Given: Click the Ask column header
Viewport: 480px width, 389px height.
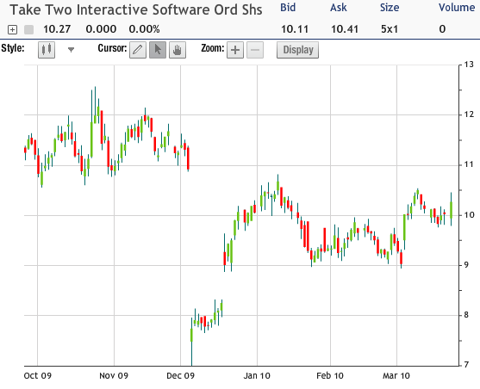Looking at the screenshot, I should 338,7.
